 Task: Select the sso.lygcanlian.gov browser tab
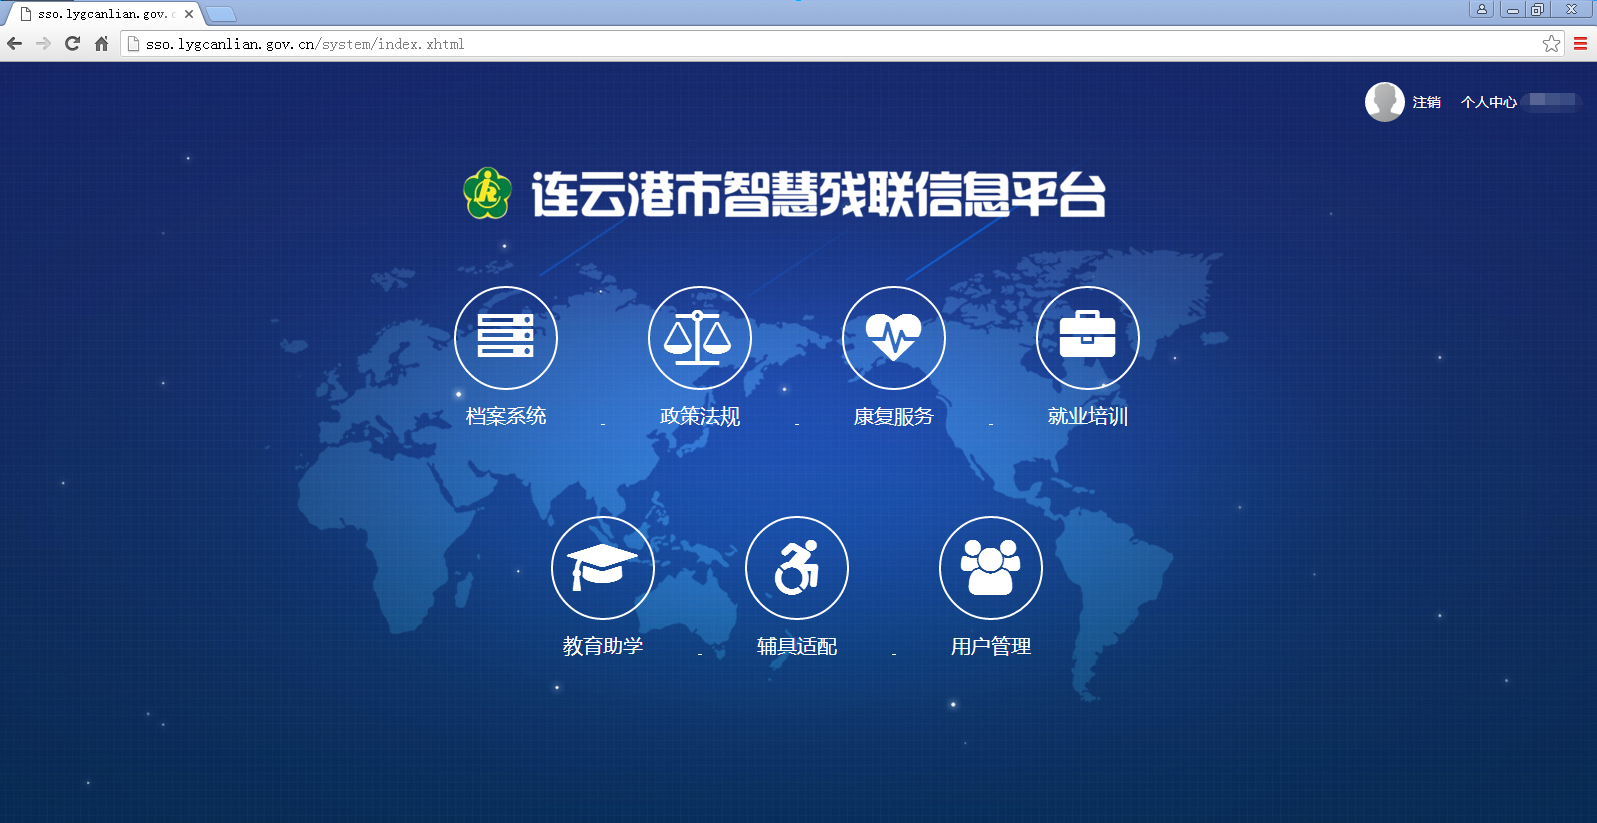click(x=100, y=14)
